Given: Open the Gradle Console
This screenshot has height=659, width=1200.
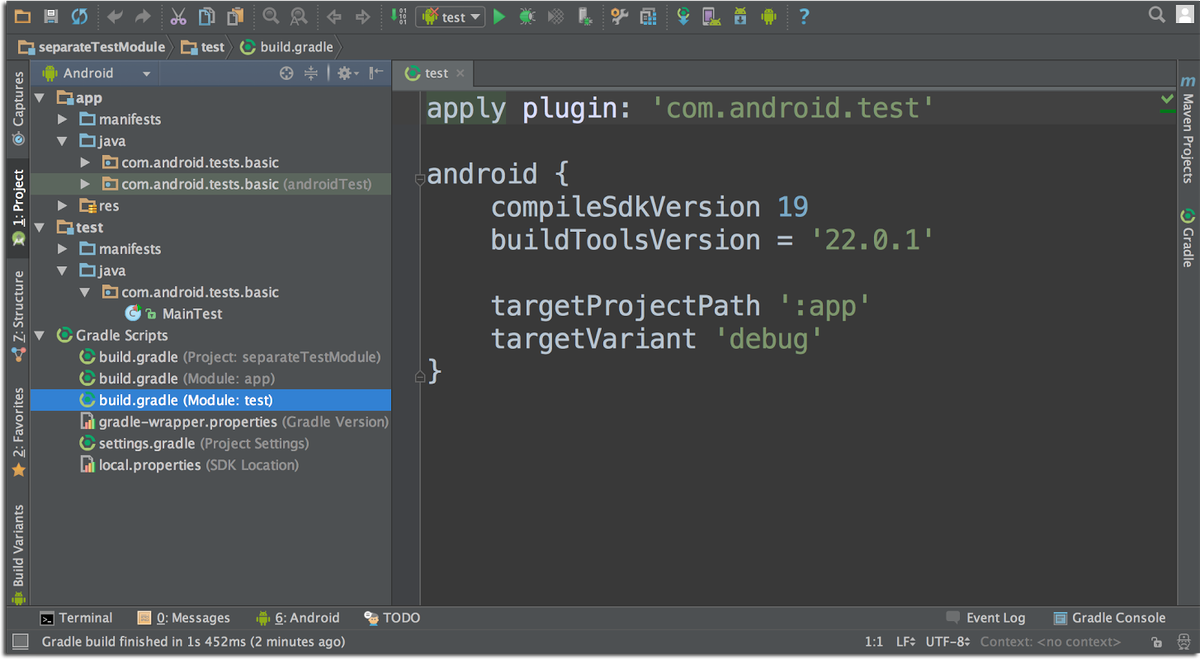Looking at the screenshot, I should click(x=1110, y=618).
